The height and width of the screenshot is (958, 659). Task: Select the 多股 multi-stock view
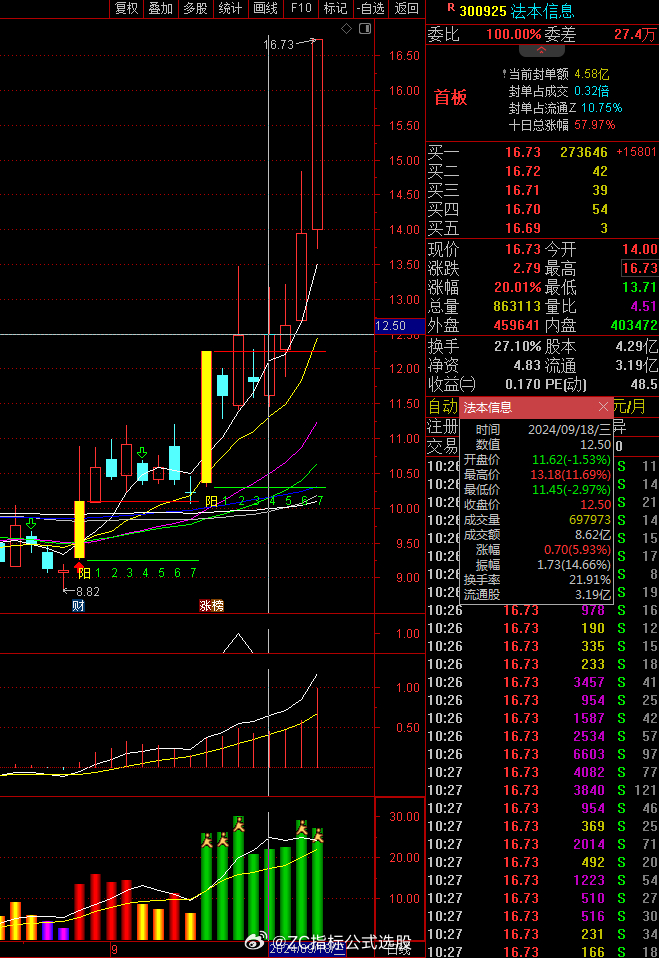coord(195,8)
